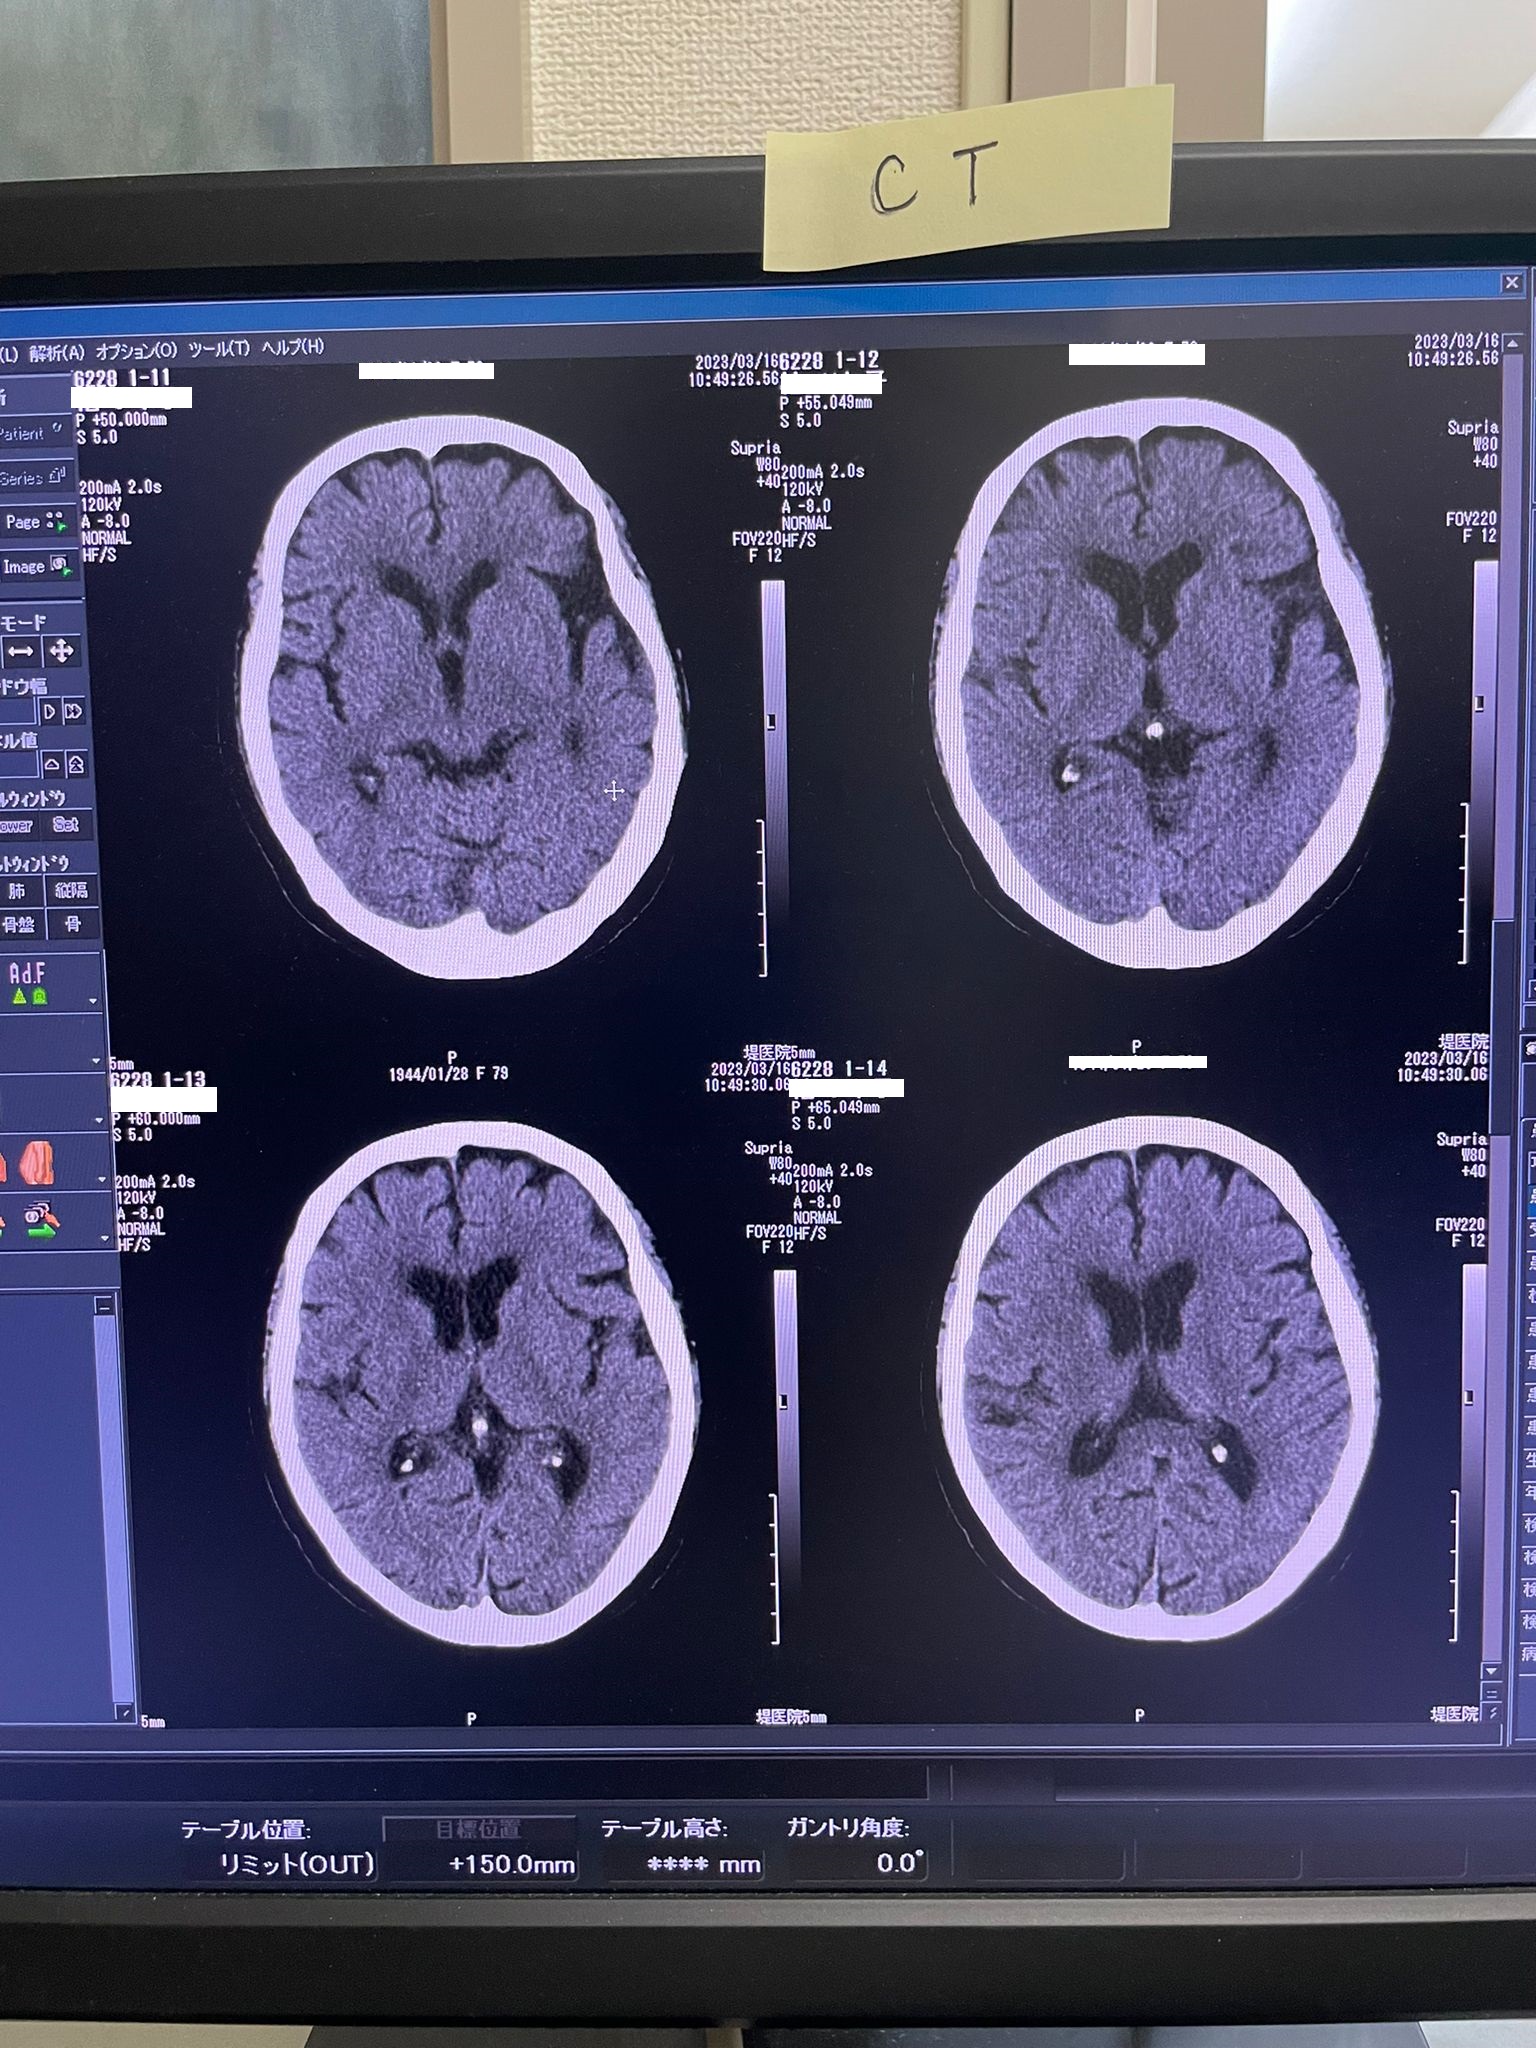This screenshot has width=1536, height=2048.
Task: Click 'P +60.000mm' on slice 1-13
Action: click(156, 1118)
